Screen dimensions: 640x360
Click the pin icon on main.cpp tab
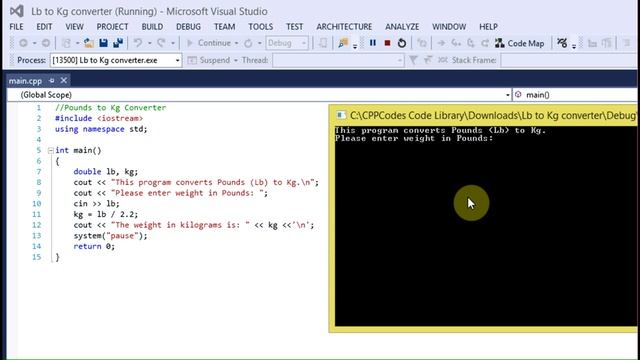tap(52, 80)
